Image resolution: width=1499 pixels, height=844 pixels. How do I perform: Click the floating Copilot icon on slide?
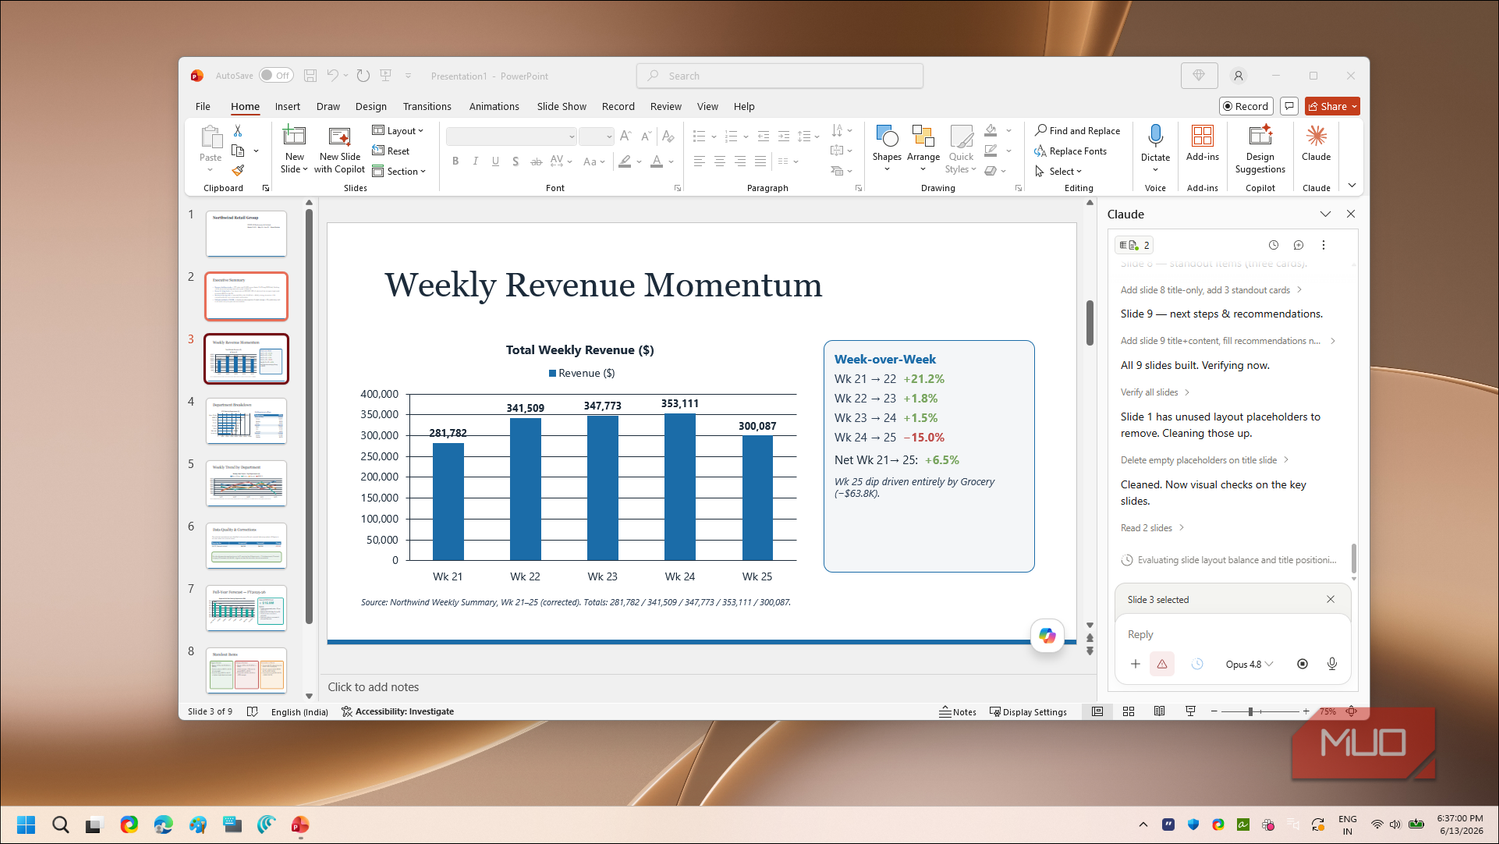(x=1047, y=636)
